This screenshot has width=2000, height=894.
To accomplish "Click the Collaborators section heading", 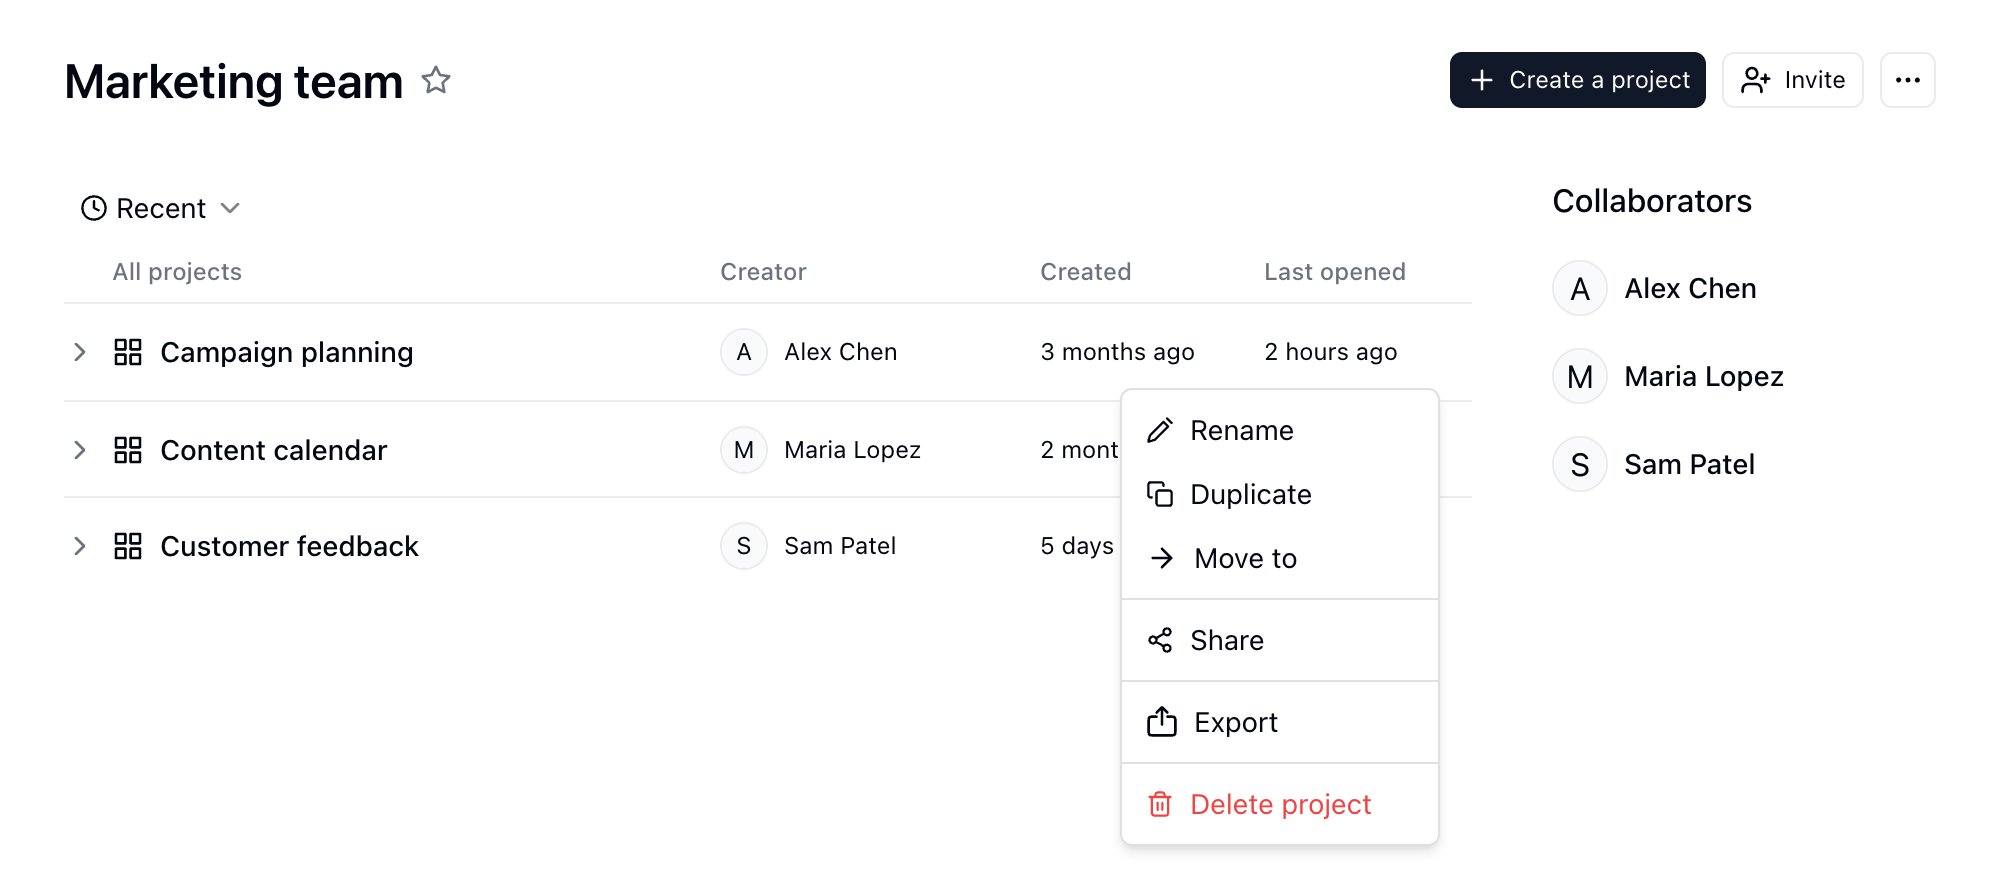I will [1652, 201].
